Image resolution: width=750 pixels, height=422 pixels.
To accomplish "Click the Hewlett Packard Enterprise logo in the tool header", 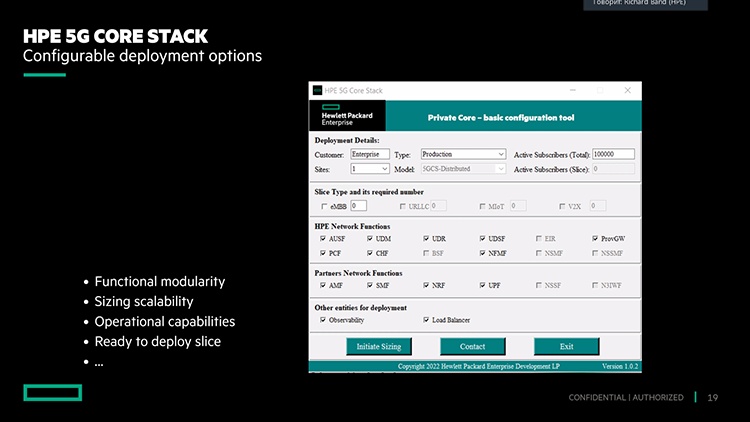I will tap(347, 115).
